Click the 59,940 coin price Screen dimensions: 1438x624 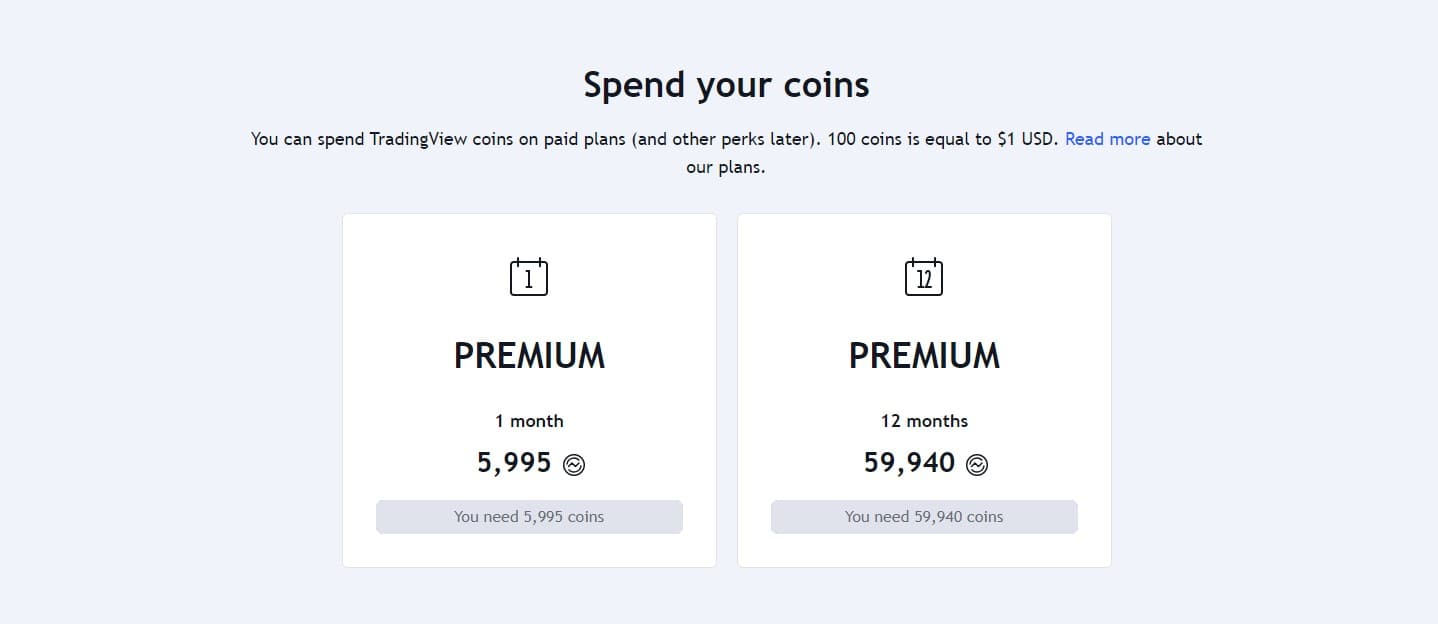(x=907, y=463)
